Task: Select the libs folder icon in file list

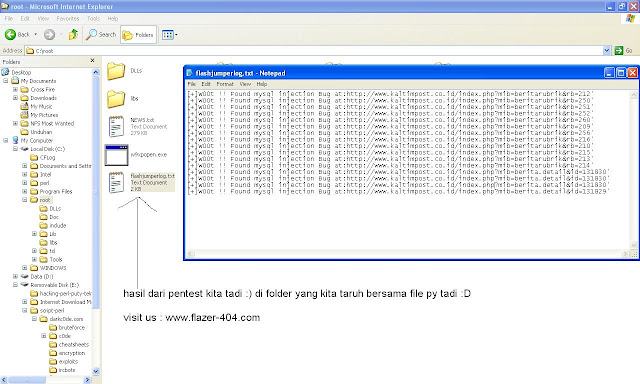Action: tap(116, 99)
